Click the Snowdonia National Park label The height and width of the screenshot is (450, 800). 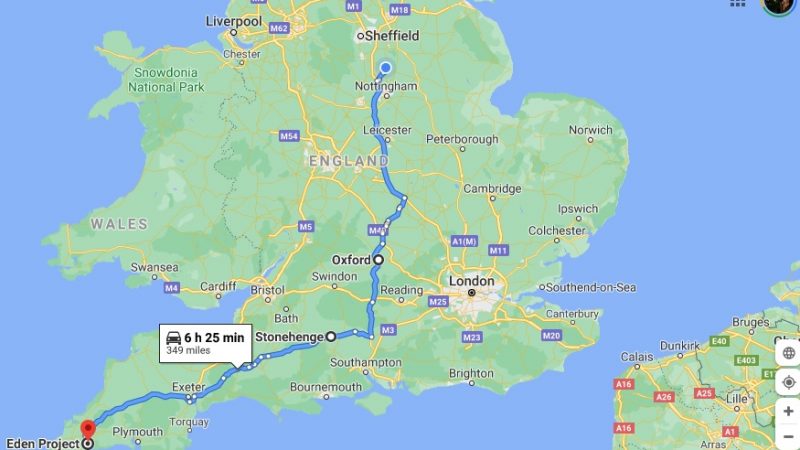(x=166, y=80)
